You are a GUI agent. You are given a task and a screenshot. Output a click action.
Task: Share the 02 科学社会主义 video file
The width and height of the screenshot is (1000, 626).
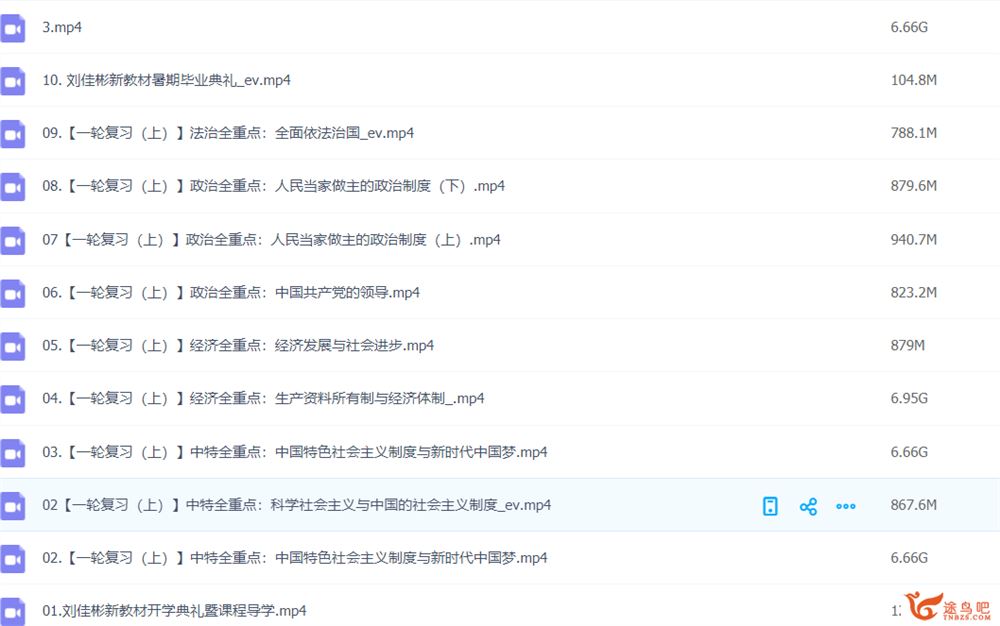pyautogui.click(x=808, y=506)
